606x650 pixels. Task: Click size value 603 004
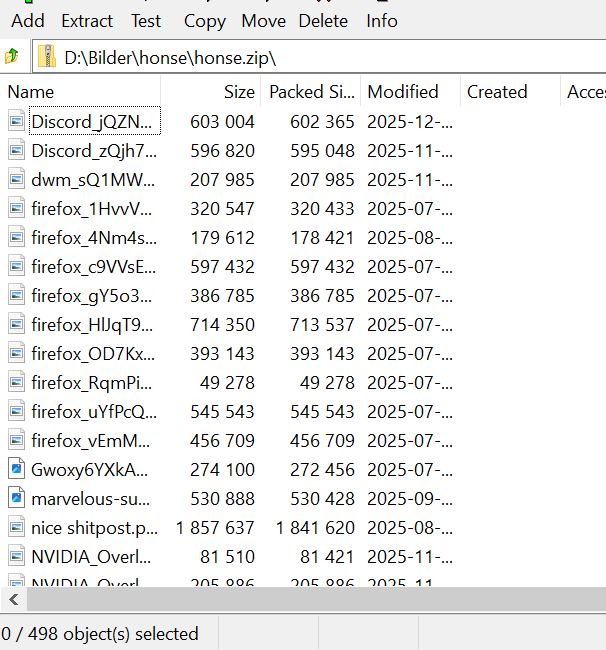pos(222,121)
